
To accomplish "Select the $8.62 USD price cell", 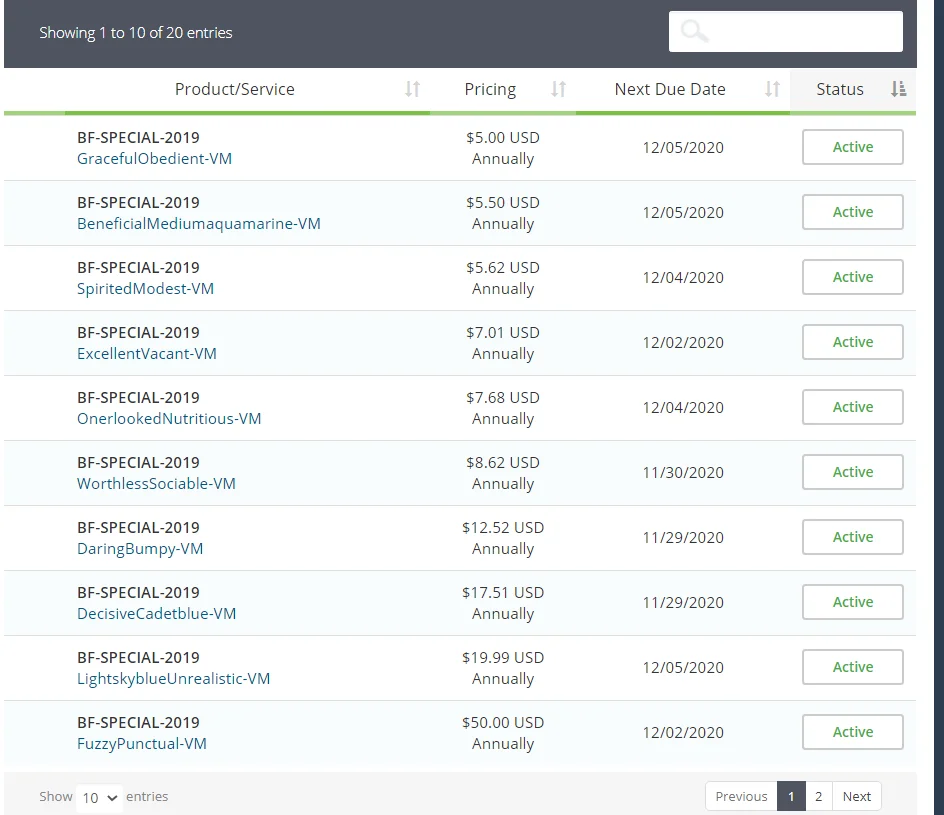I will tap(503, 473).
